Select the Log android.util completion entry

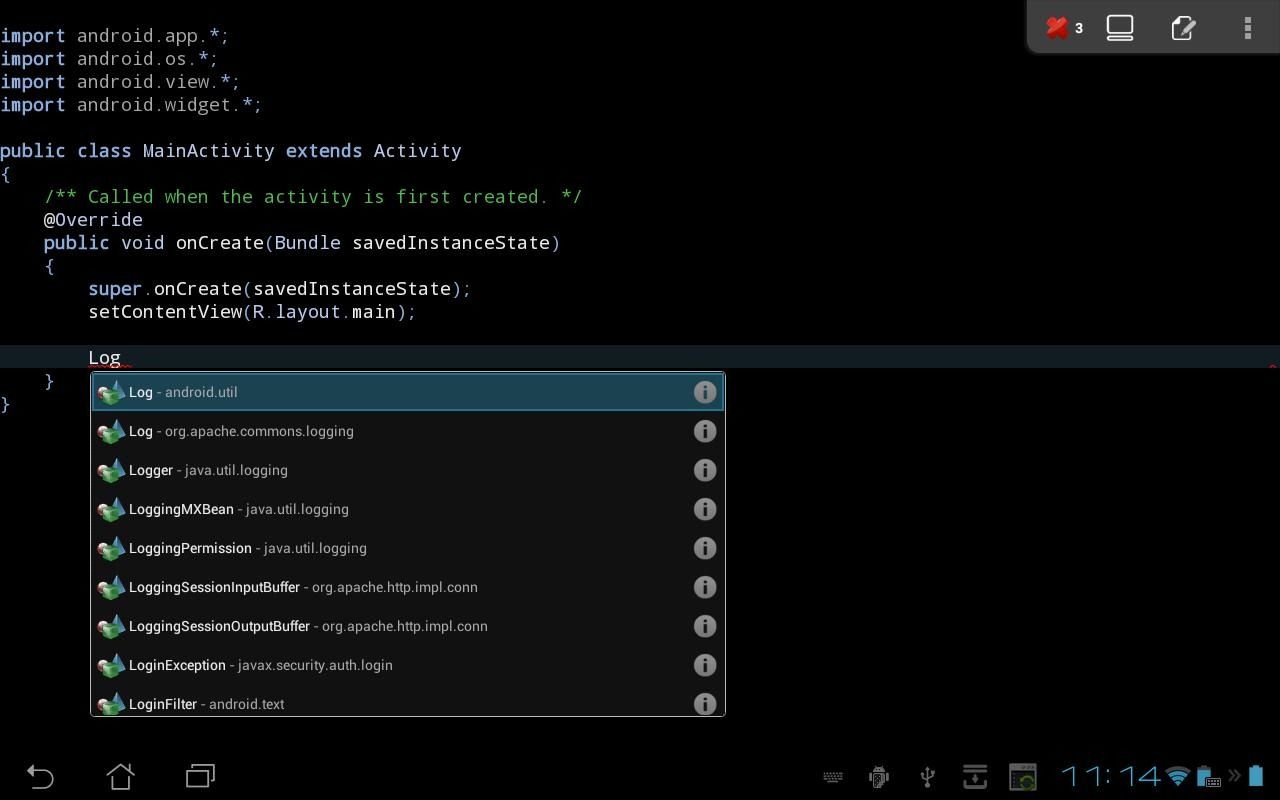point(300,391)
